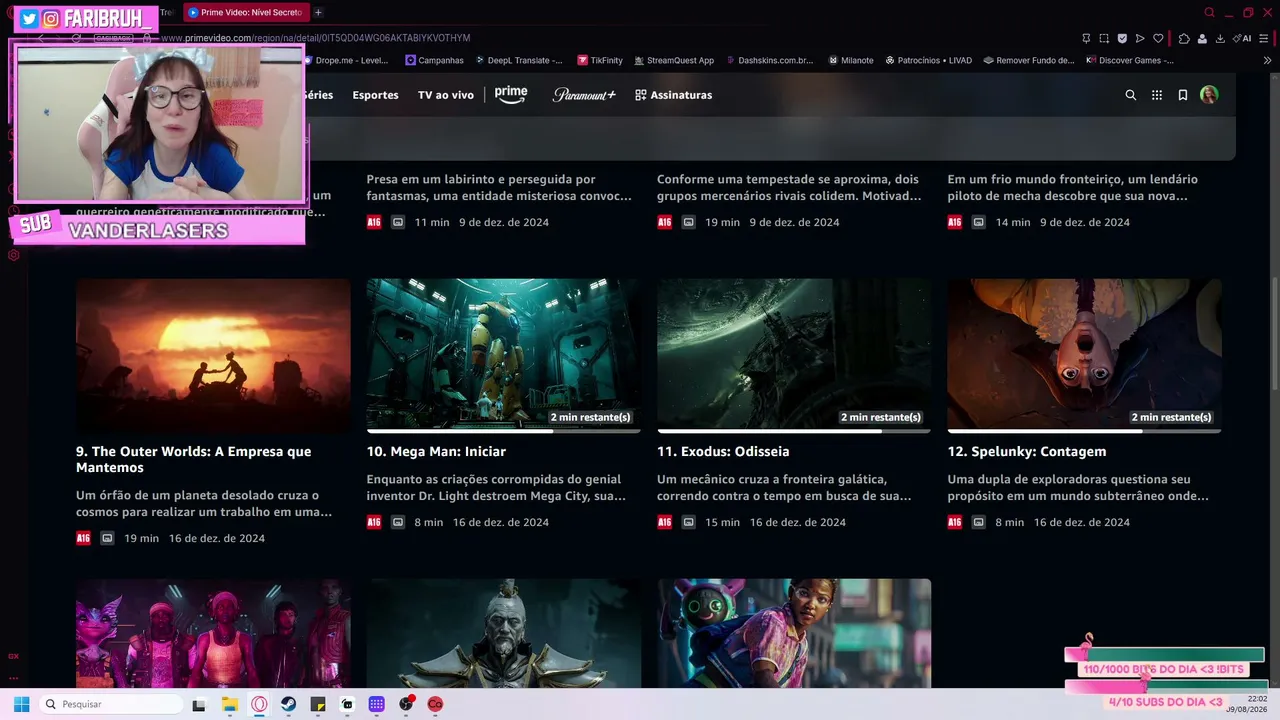Viewport: 1280px width, 720px height.
Task: Open the TikFinity bookmark
Action: point(600,60)
